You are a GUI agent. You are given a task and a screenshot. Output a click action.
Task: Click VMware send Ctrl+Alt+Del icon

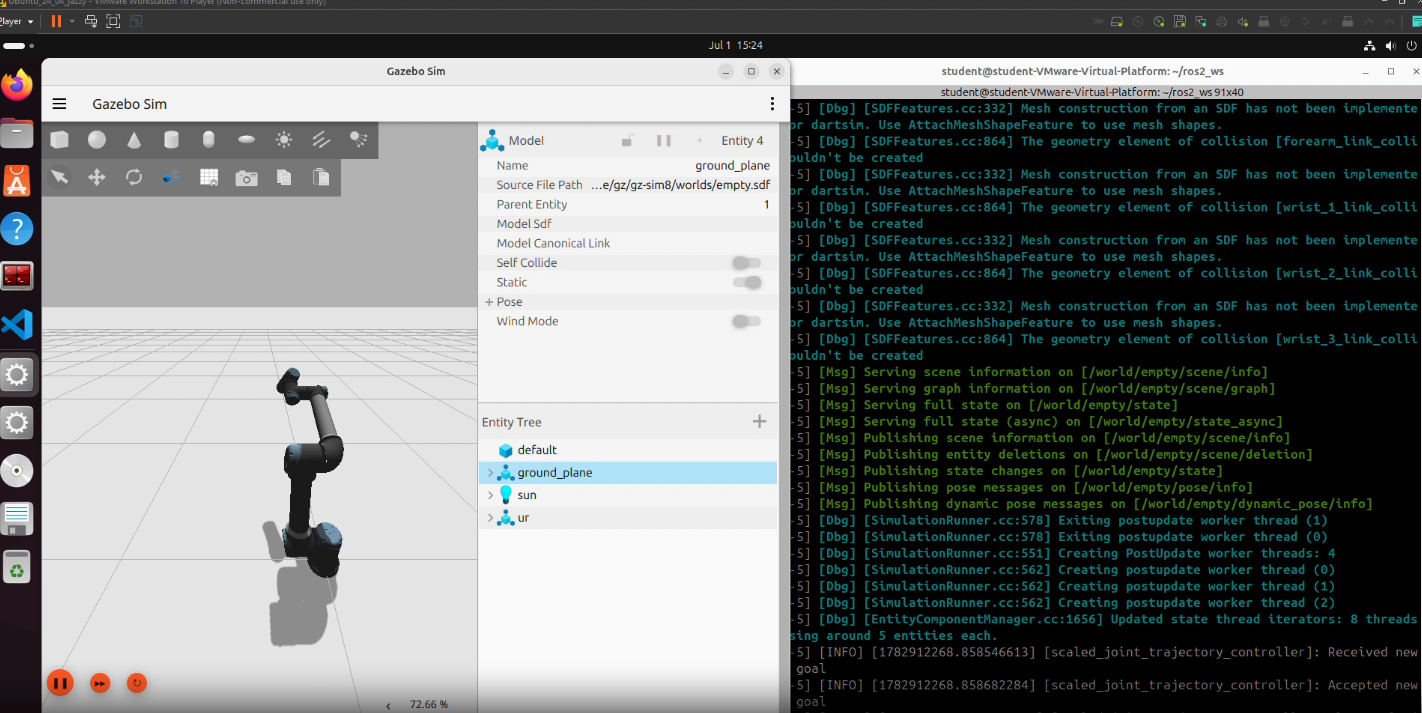click(92, 21)
